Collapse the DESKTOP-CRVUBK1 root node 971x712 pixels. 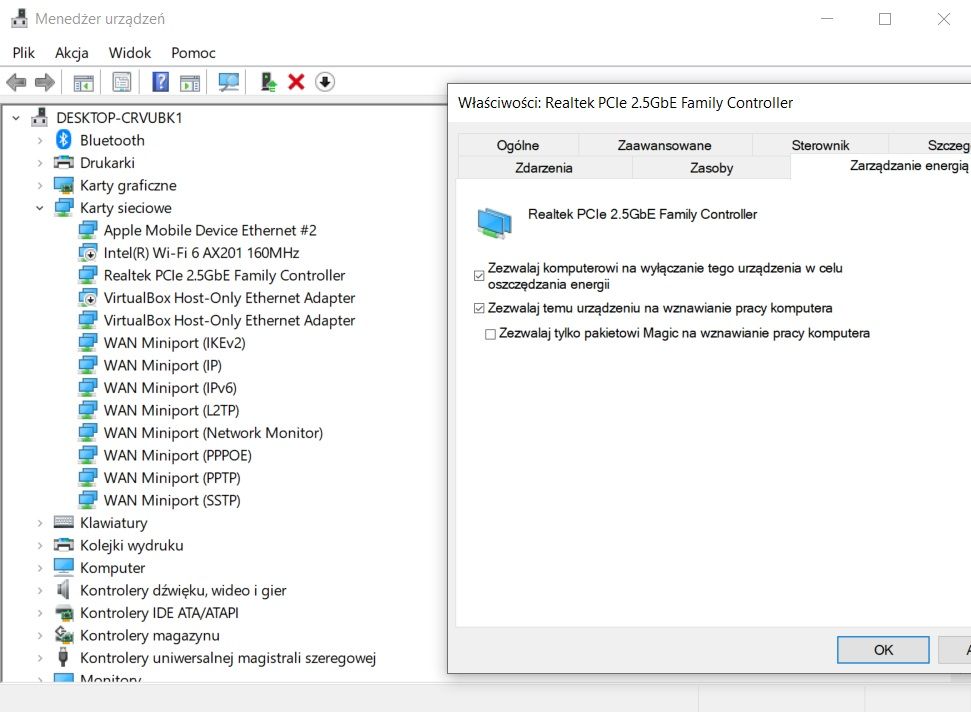[x=17, y=118]
